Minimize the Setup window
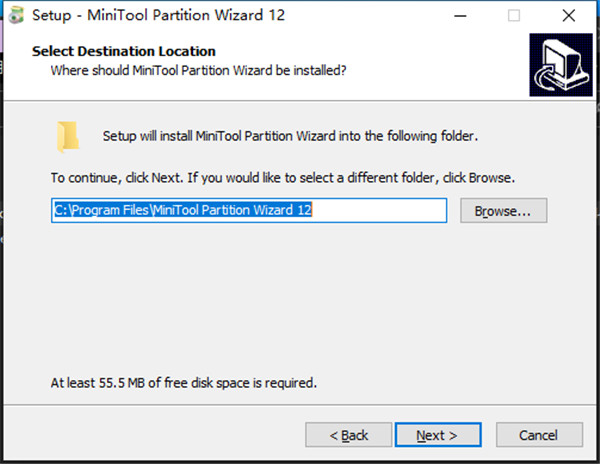The image size is (600, 464). [461, 16]
